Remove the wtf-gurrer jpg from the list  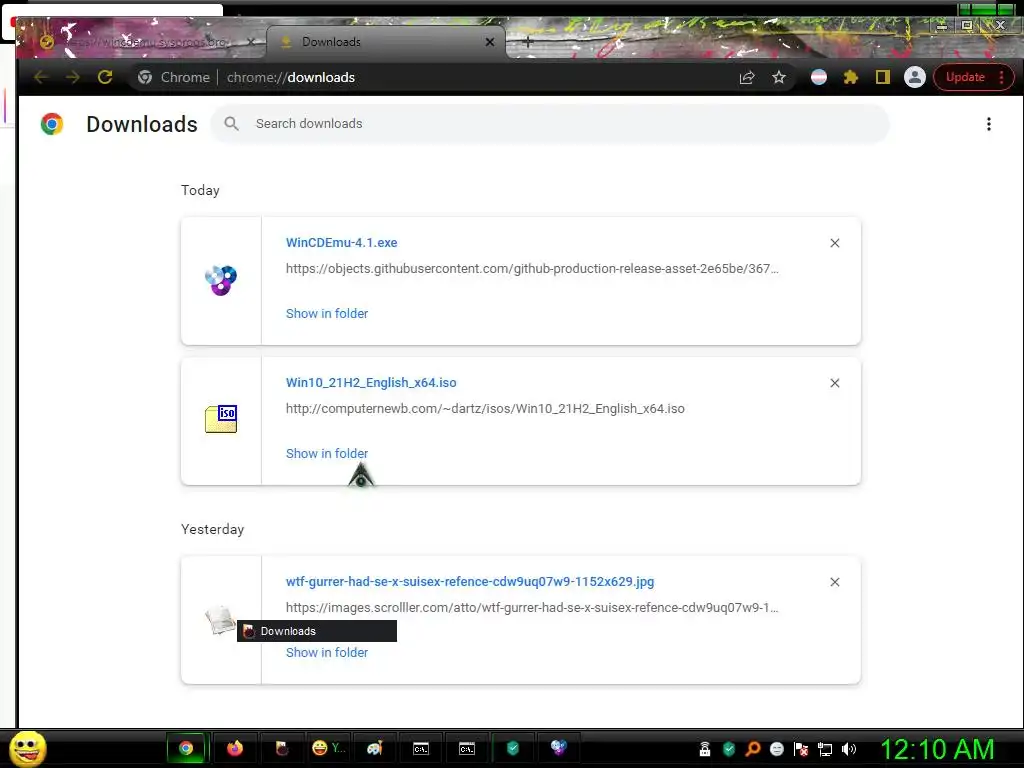[x=835, y=582]
